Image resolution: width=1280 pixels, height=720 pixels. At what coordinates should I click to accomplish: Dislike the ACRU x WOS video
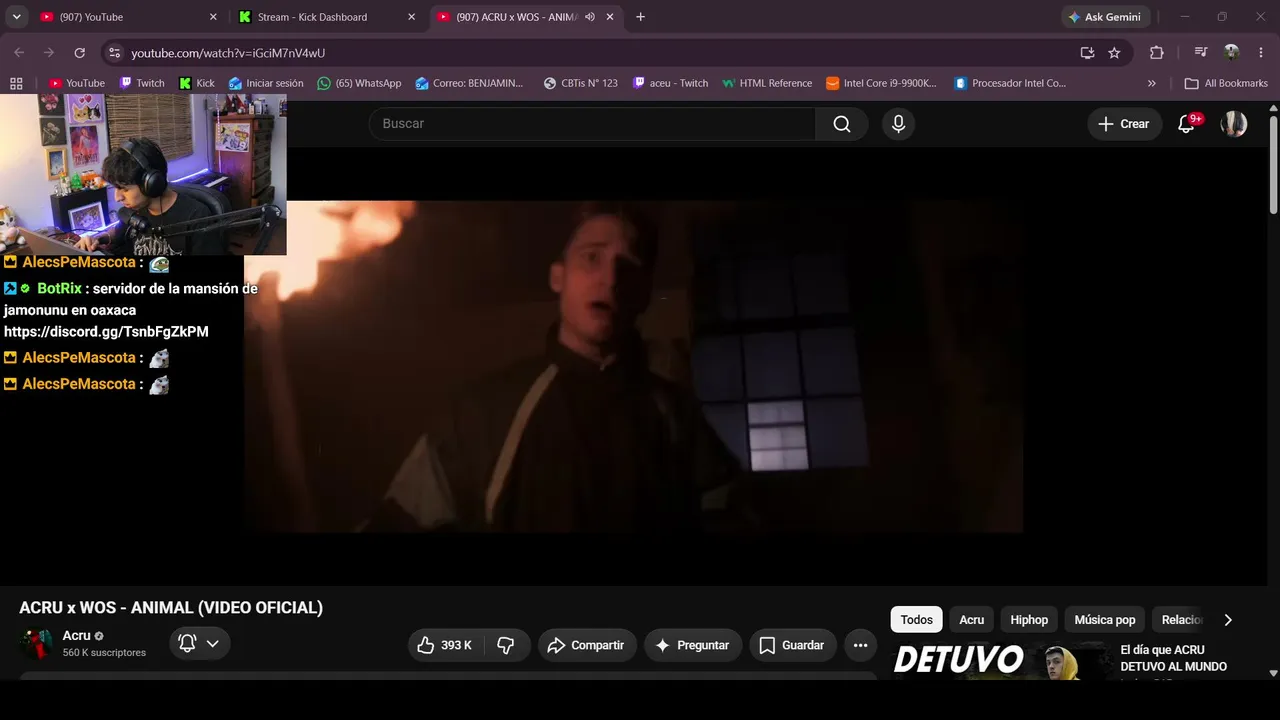(x=506, y=645)
